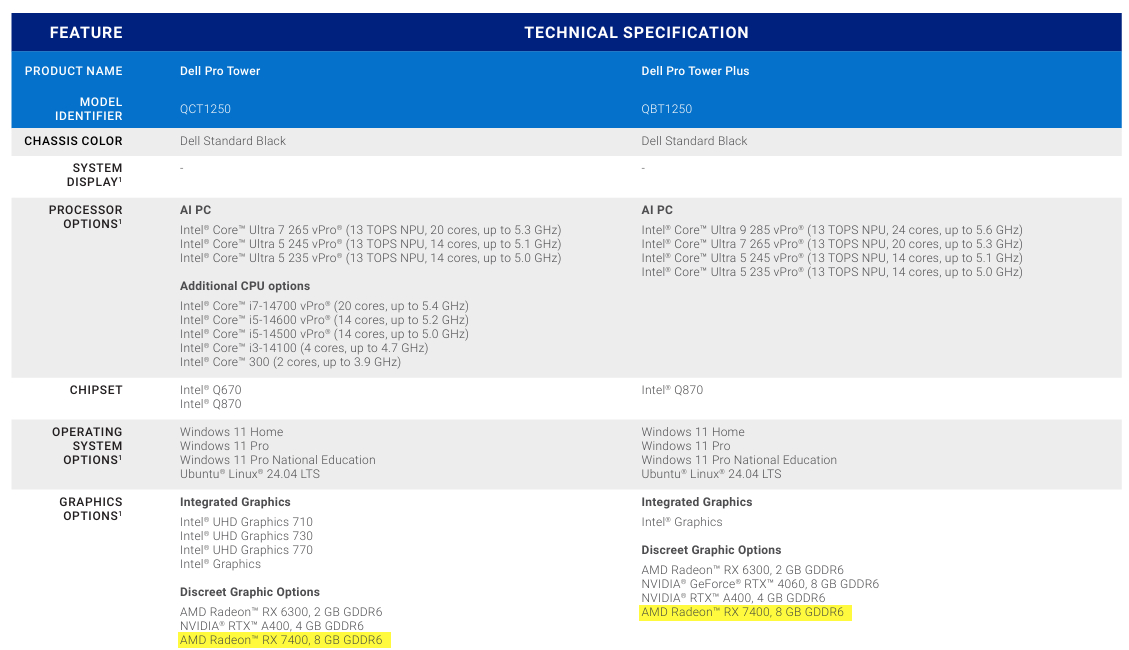Click the NVIDIA GeForce RTX 4060 entry

759,584
